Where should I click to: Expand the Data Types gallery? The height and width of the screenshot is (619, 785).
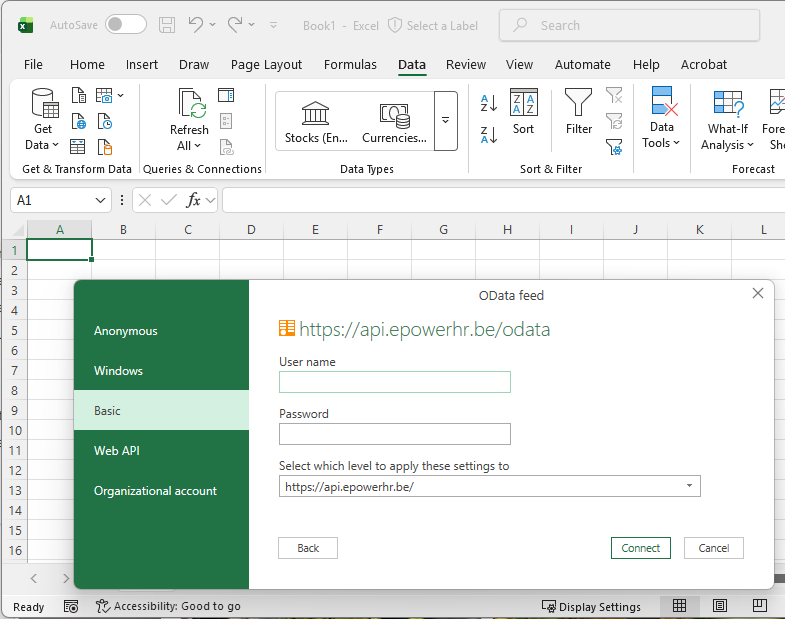tap(446, 121)
